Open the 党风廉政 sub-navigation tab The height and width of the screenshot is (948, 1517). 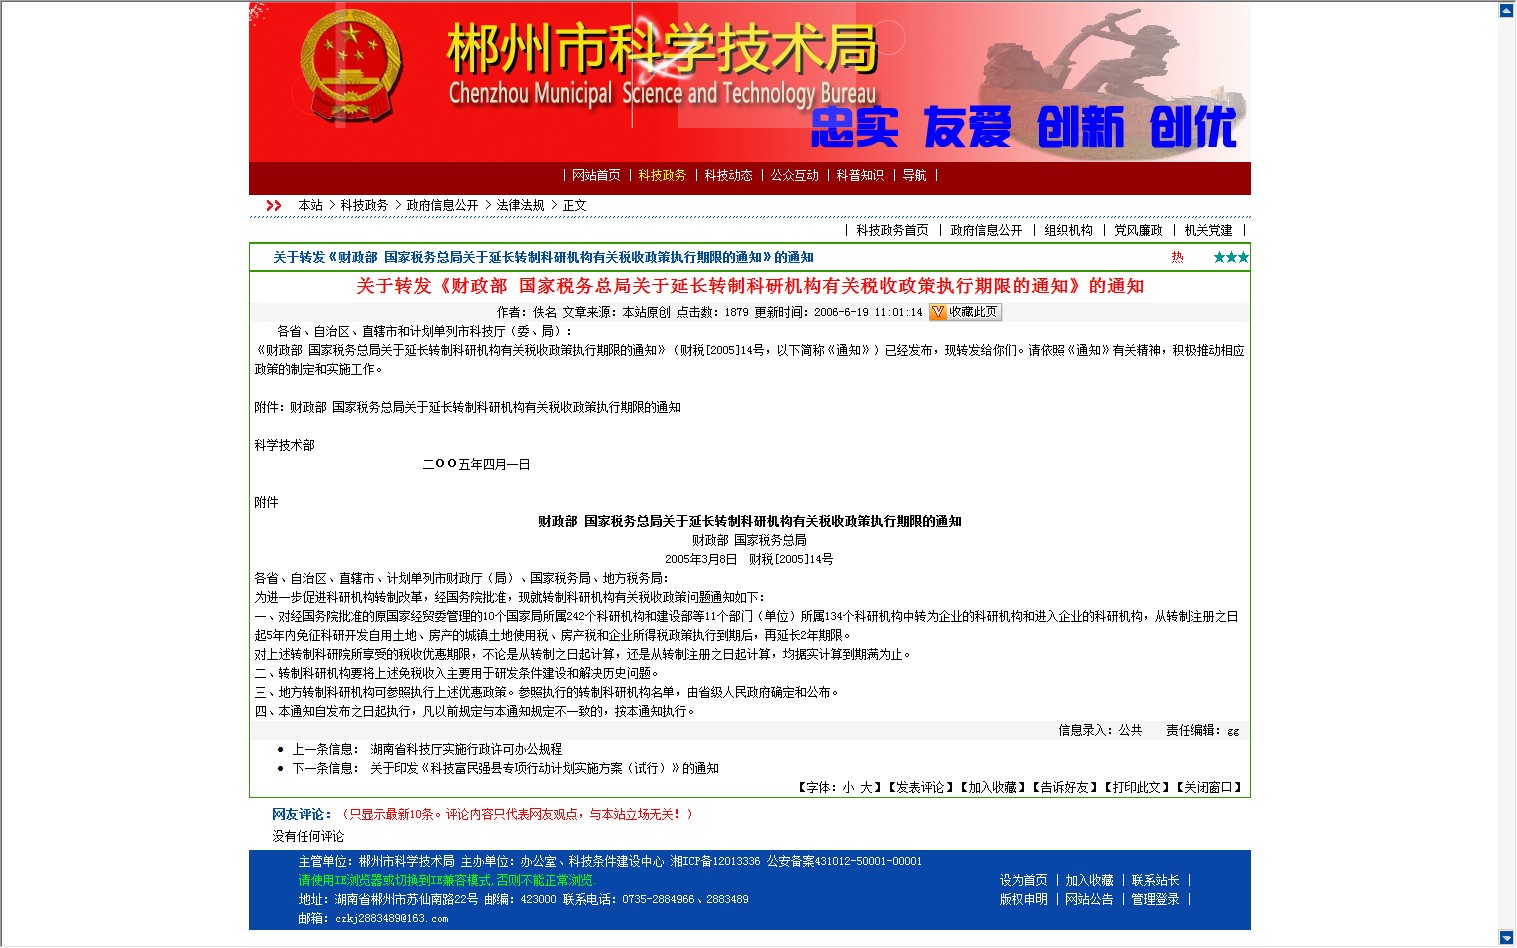coord(1138,230)
